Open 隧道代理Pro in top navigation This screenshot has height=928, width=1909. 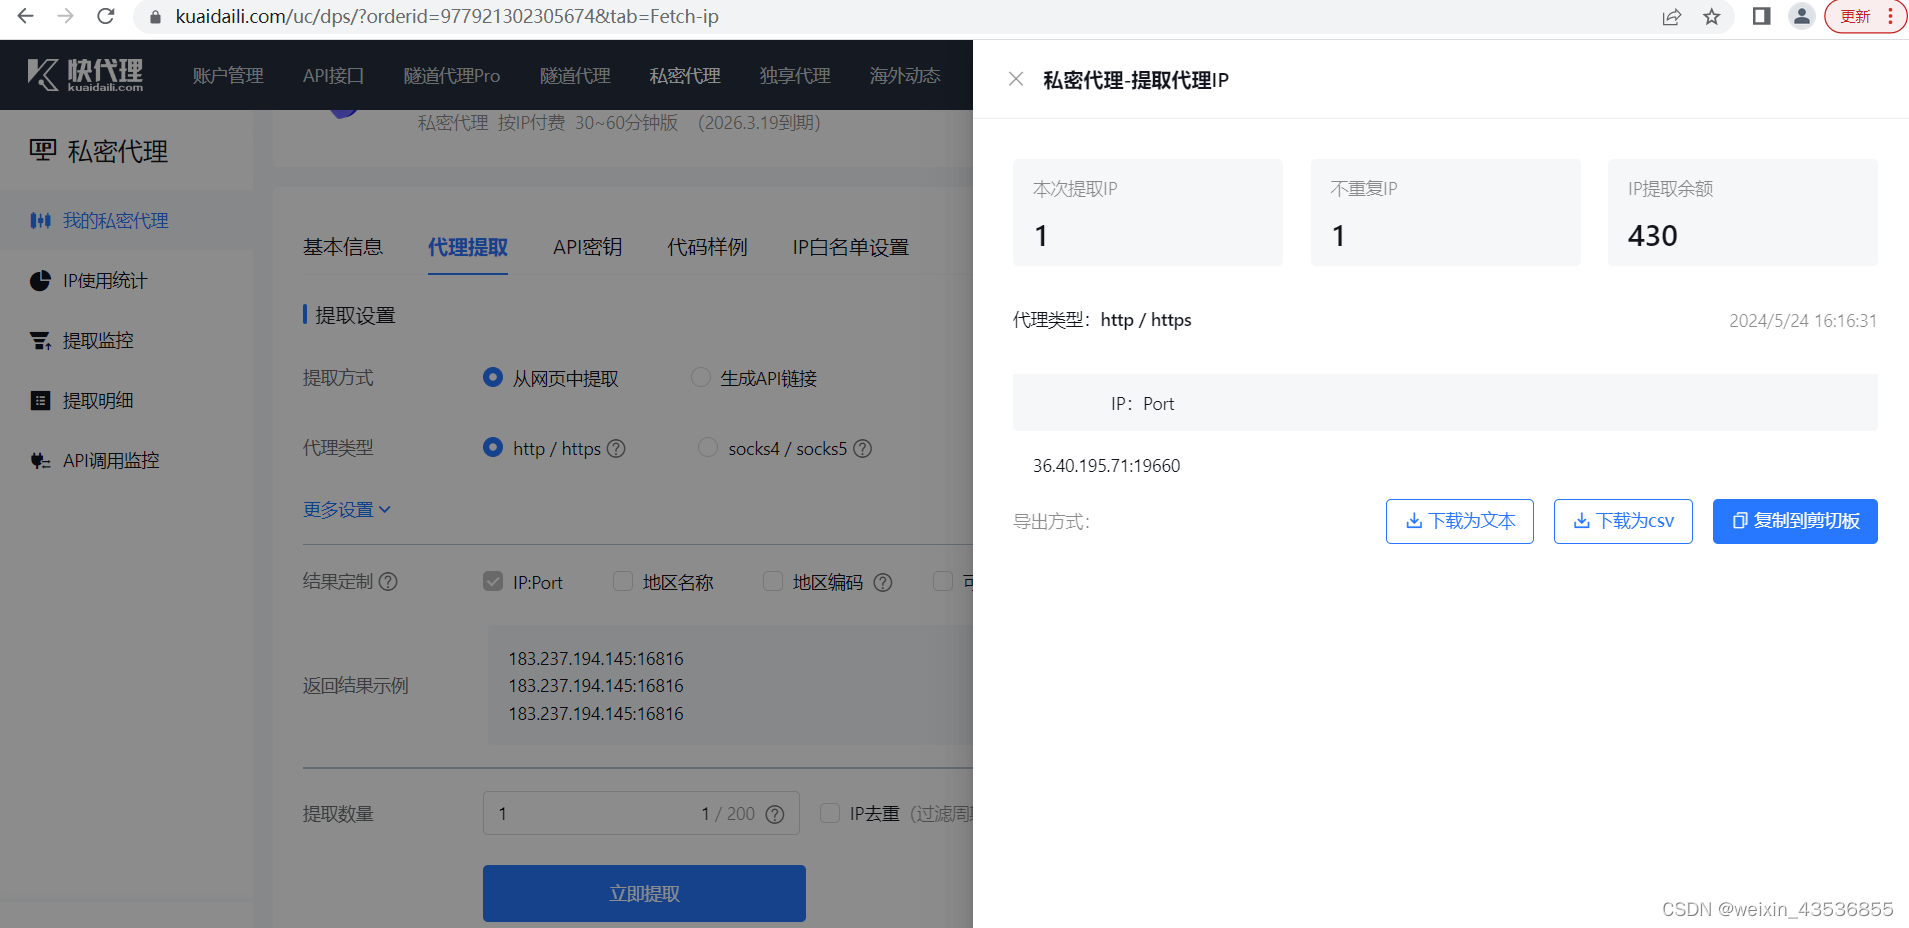click(x=452, y=76)
